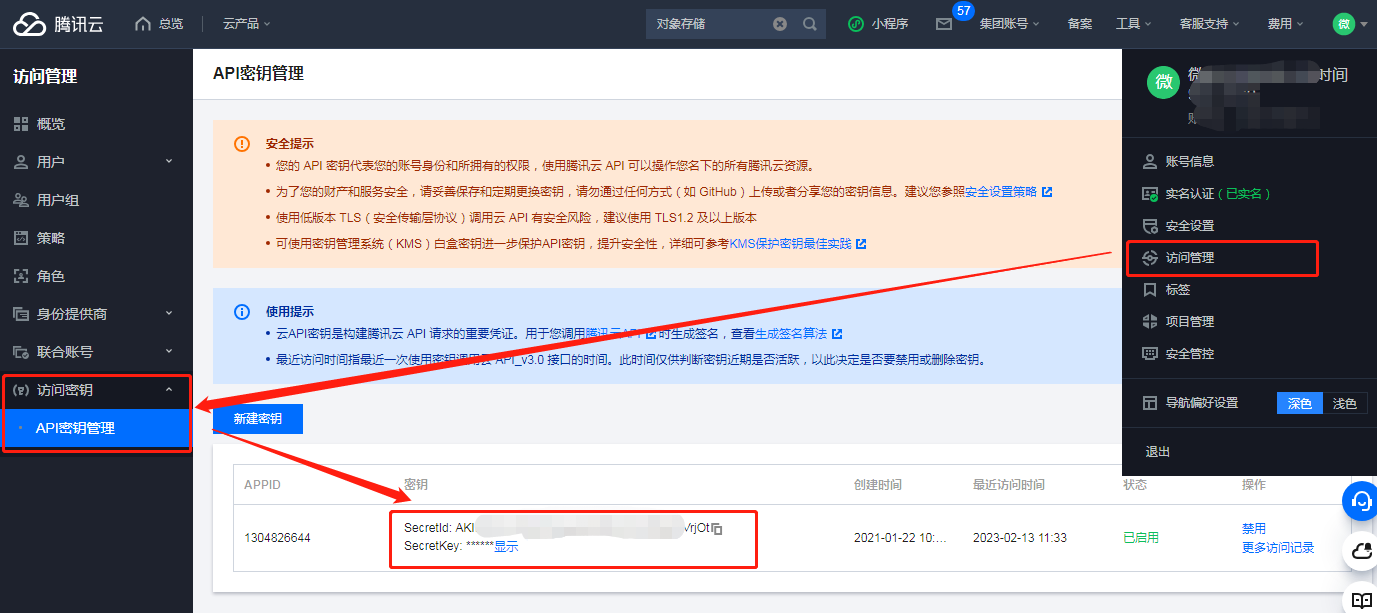The image size is (1377, 613).
Task: Select the 深色 dark navigation theme
Action: 1300,403
